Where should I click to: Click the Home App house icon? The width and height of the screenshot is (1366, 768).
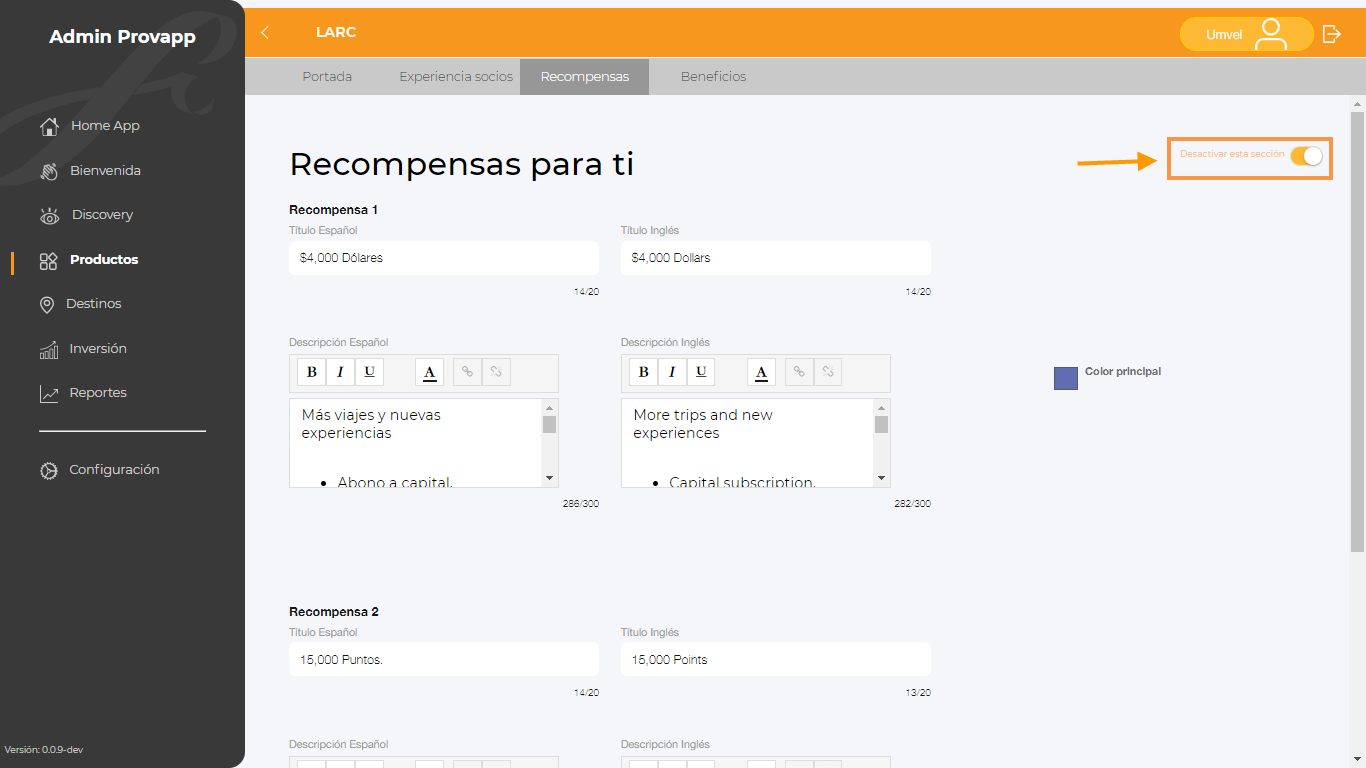point(49,126)
